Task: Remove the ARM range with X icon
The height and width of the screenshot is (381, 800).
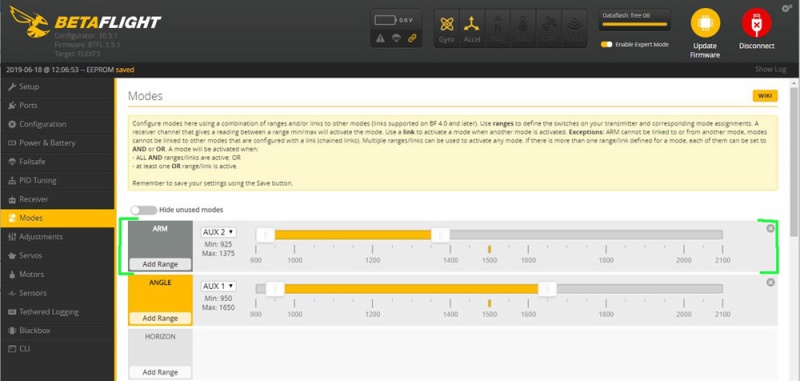Action: tap(770, 228)
